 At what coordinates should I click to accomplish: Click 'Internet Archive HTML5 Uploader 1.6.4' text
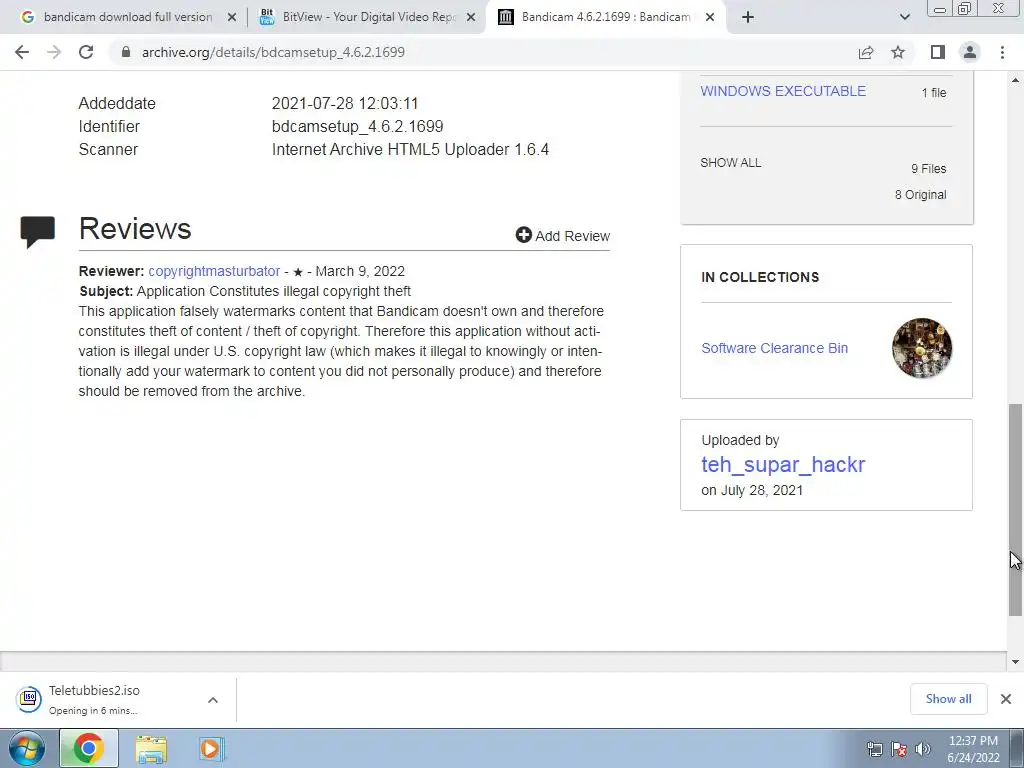(410, 150)
